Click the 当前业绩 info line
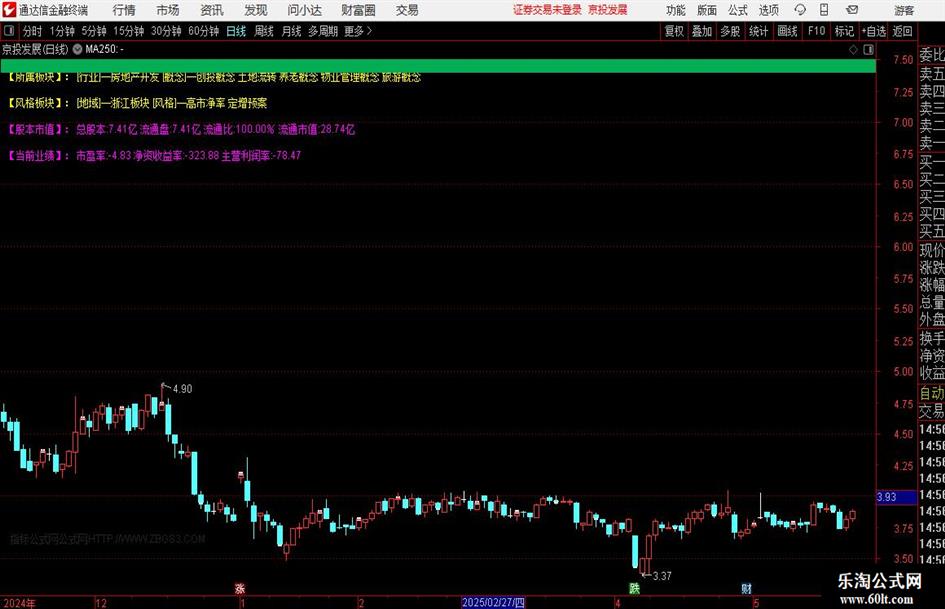The width and height of the screenshot is (945, 609). click(154, 156)
